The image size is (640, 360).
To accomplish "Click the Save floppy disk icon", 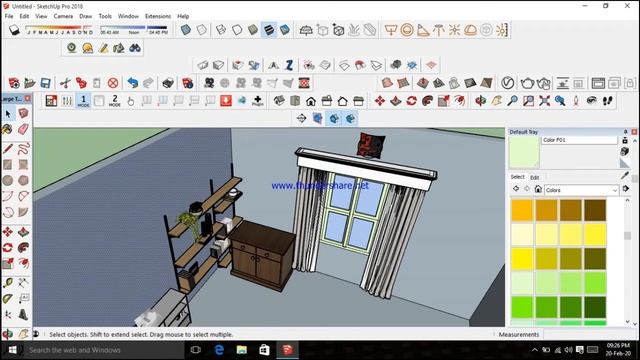I will 45,83.
